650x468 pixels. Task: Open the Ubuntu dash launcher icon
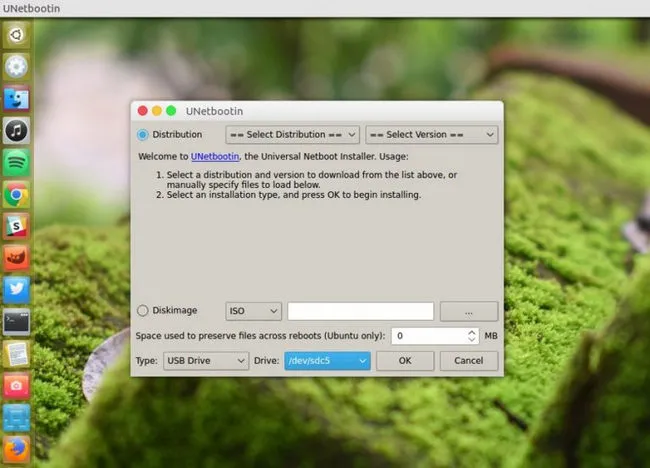click(16, 35)
